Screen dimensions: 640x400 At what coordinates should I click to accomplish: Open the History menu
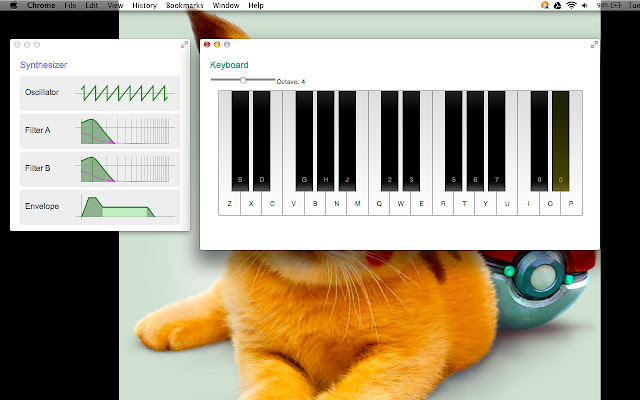coord(144,5)
